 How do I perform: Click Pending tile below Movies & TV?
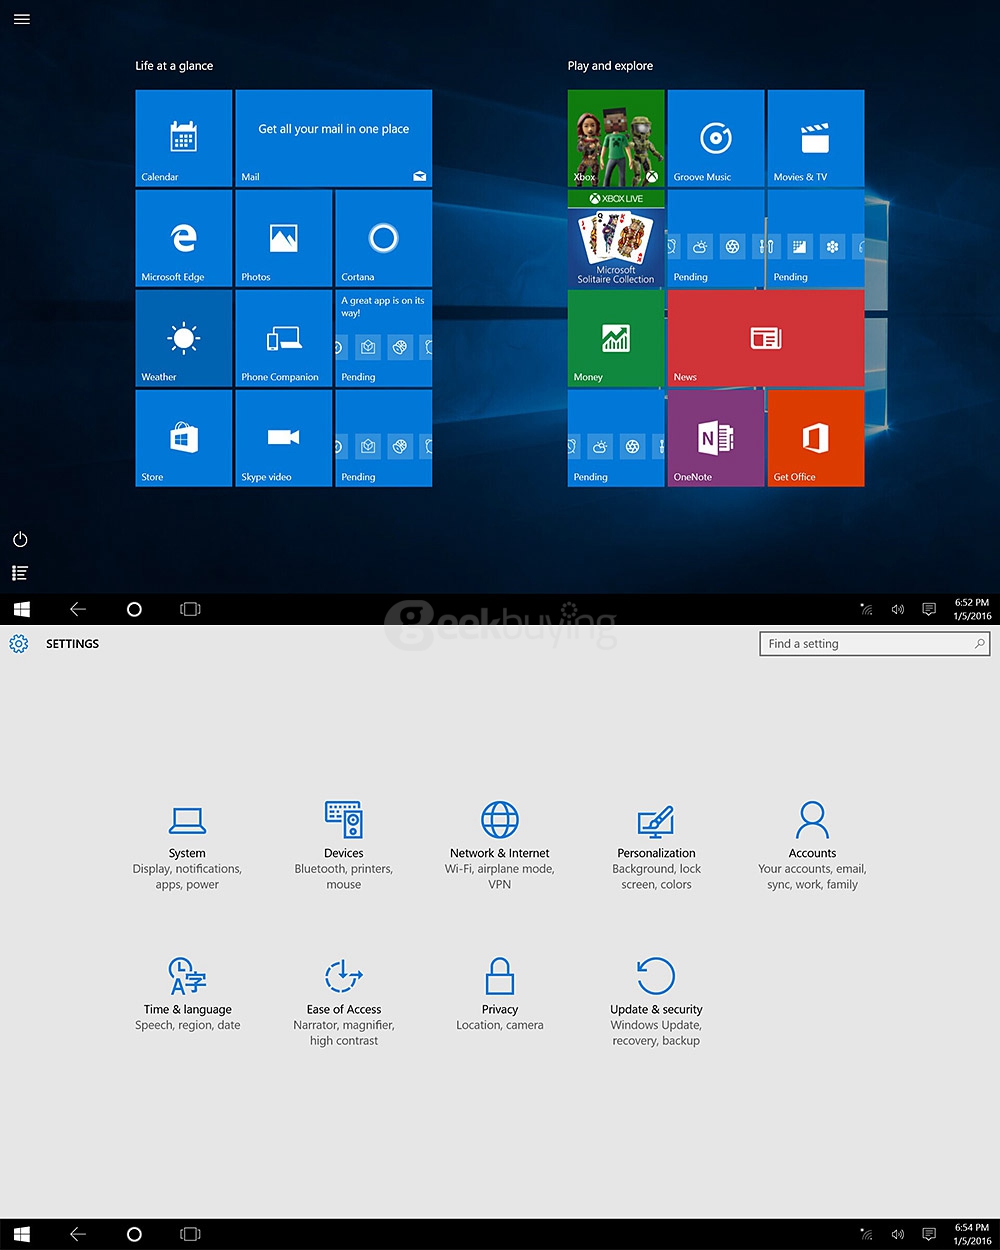point(816,238)
